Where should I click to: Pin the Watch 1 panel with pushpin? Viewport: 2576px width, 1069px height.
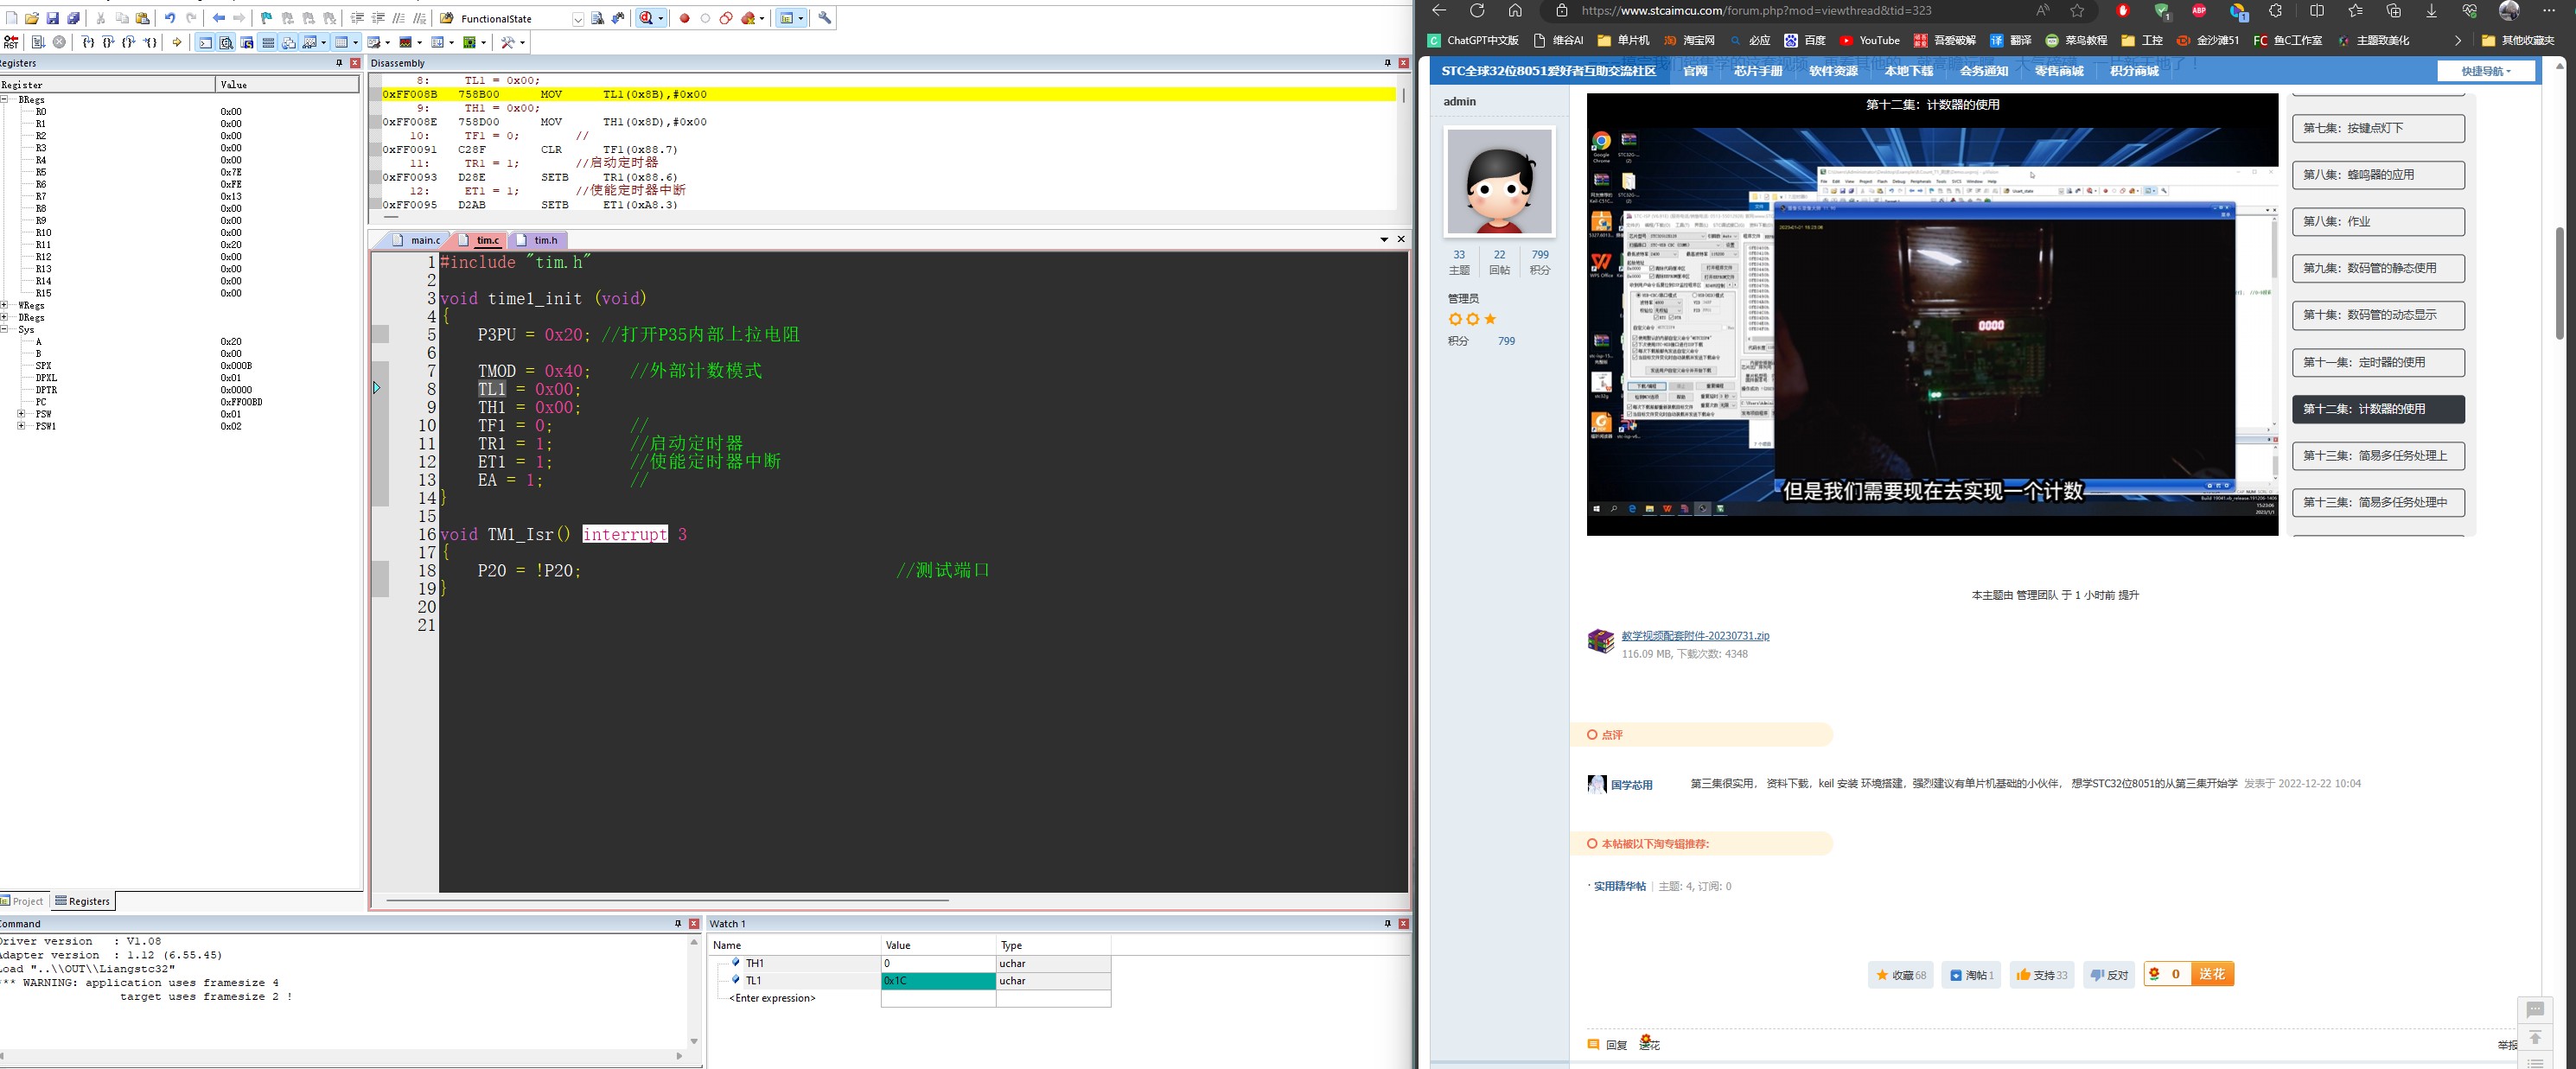pyautogui.click(x=1387, y=923)
